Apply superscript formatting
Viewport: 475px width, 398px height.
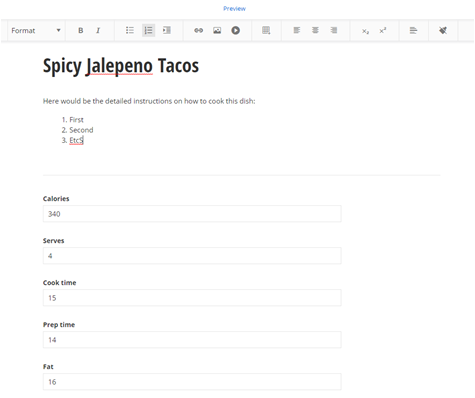click(x=383, y=31)
